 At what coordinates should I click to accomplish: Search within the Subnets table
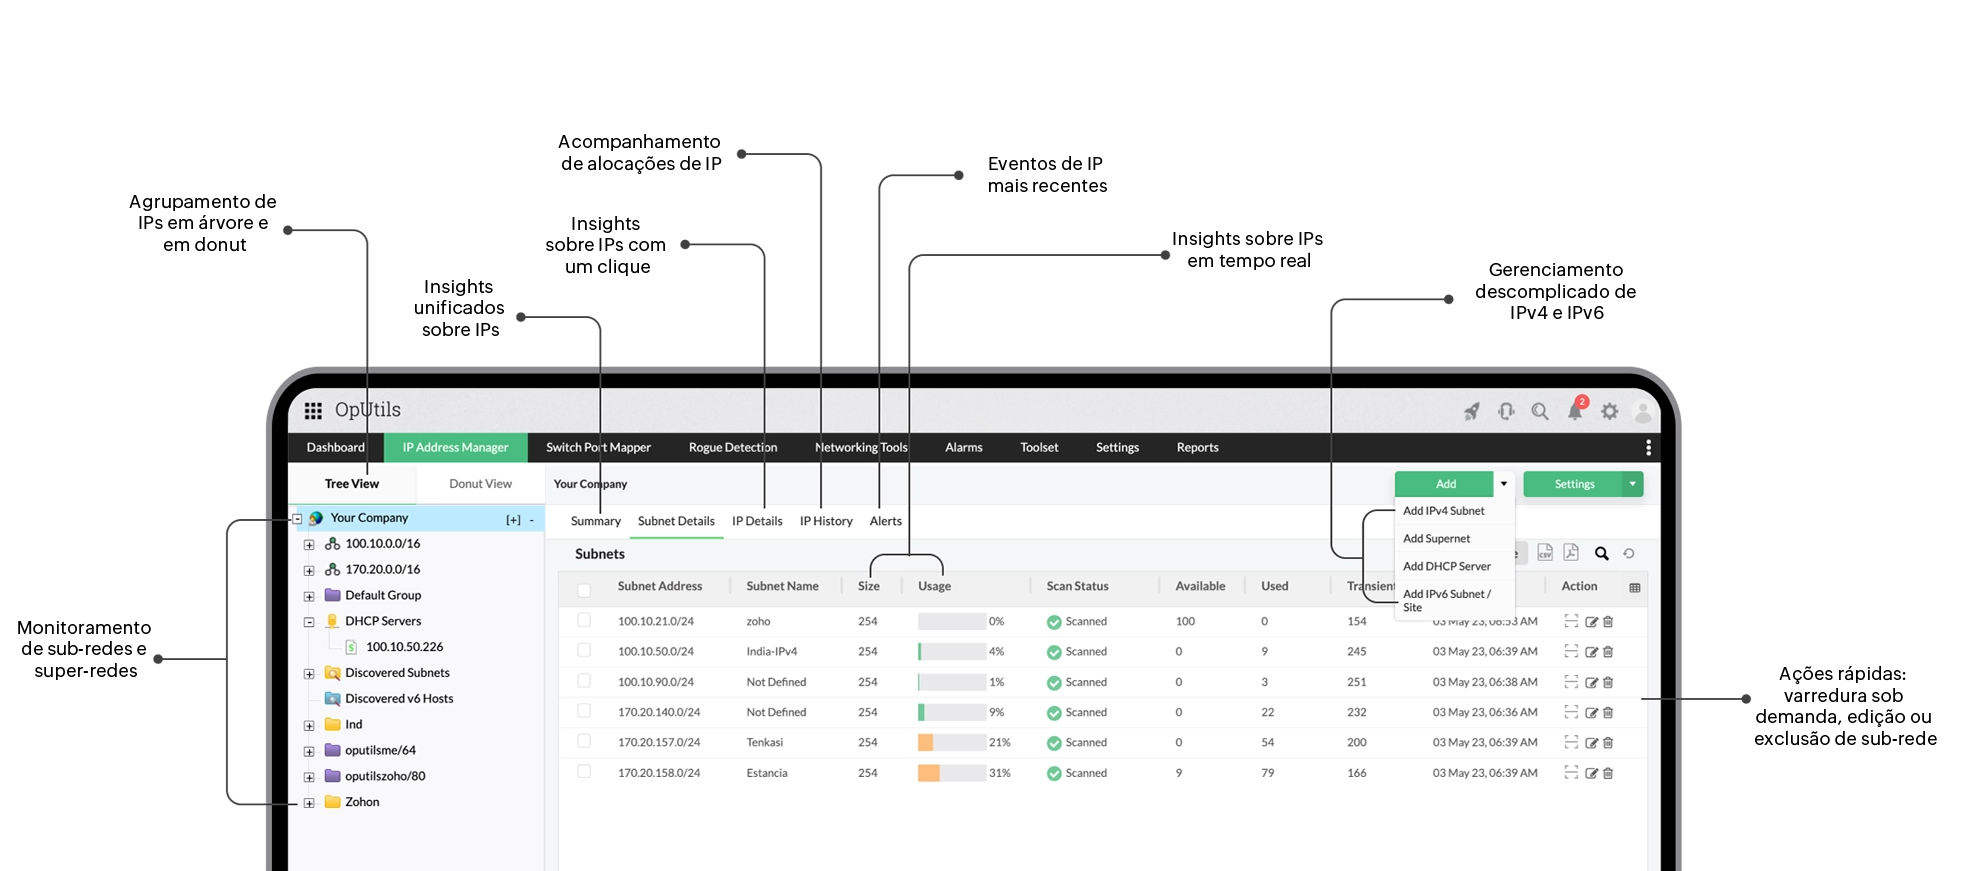[1601, 553]
